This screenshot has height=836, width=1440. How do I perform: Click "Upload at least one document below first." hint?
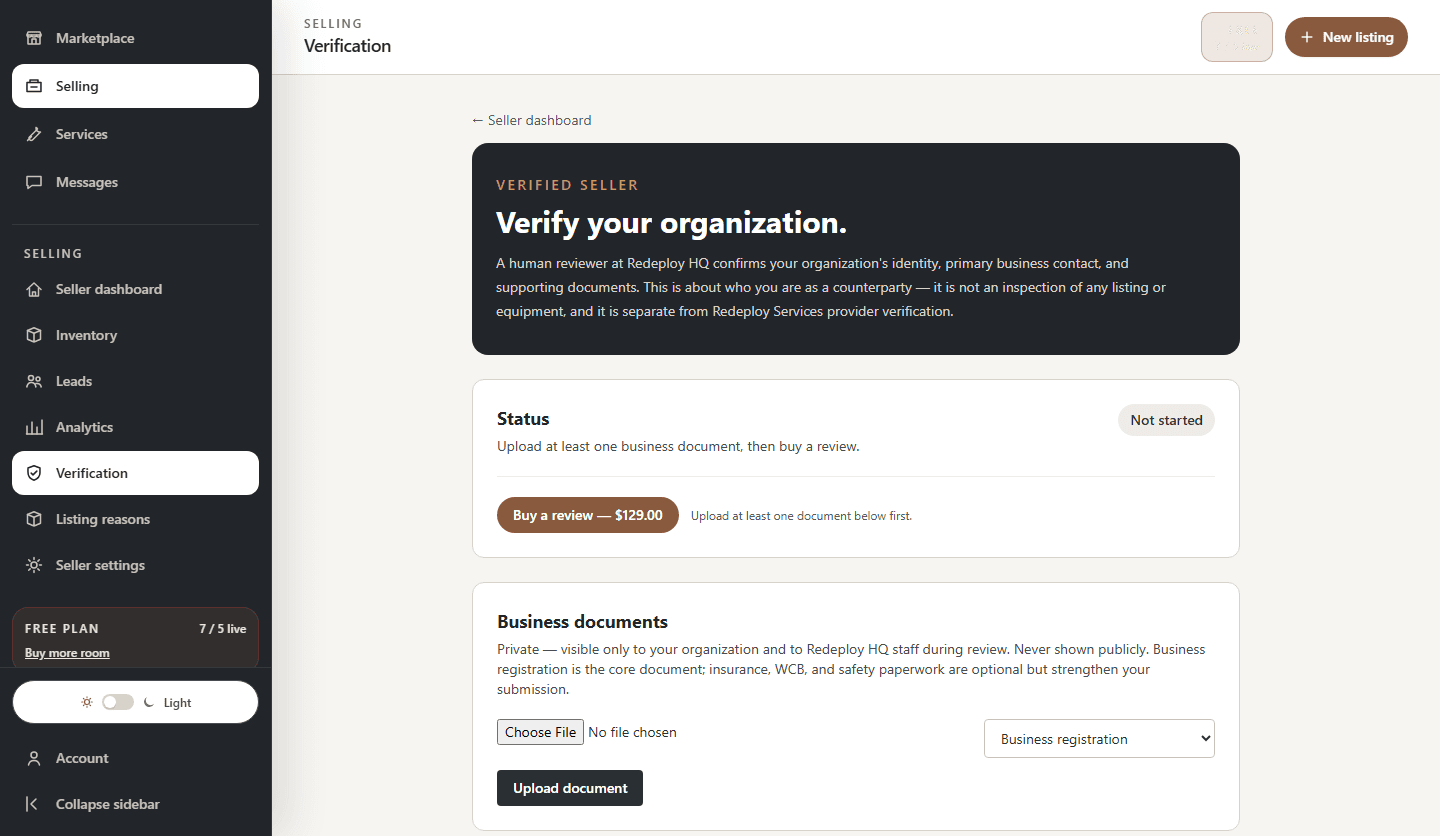click(801, 516)
